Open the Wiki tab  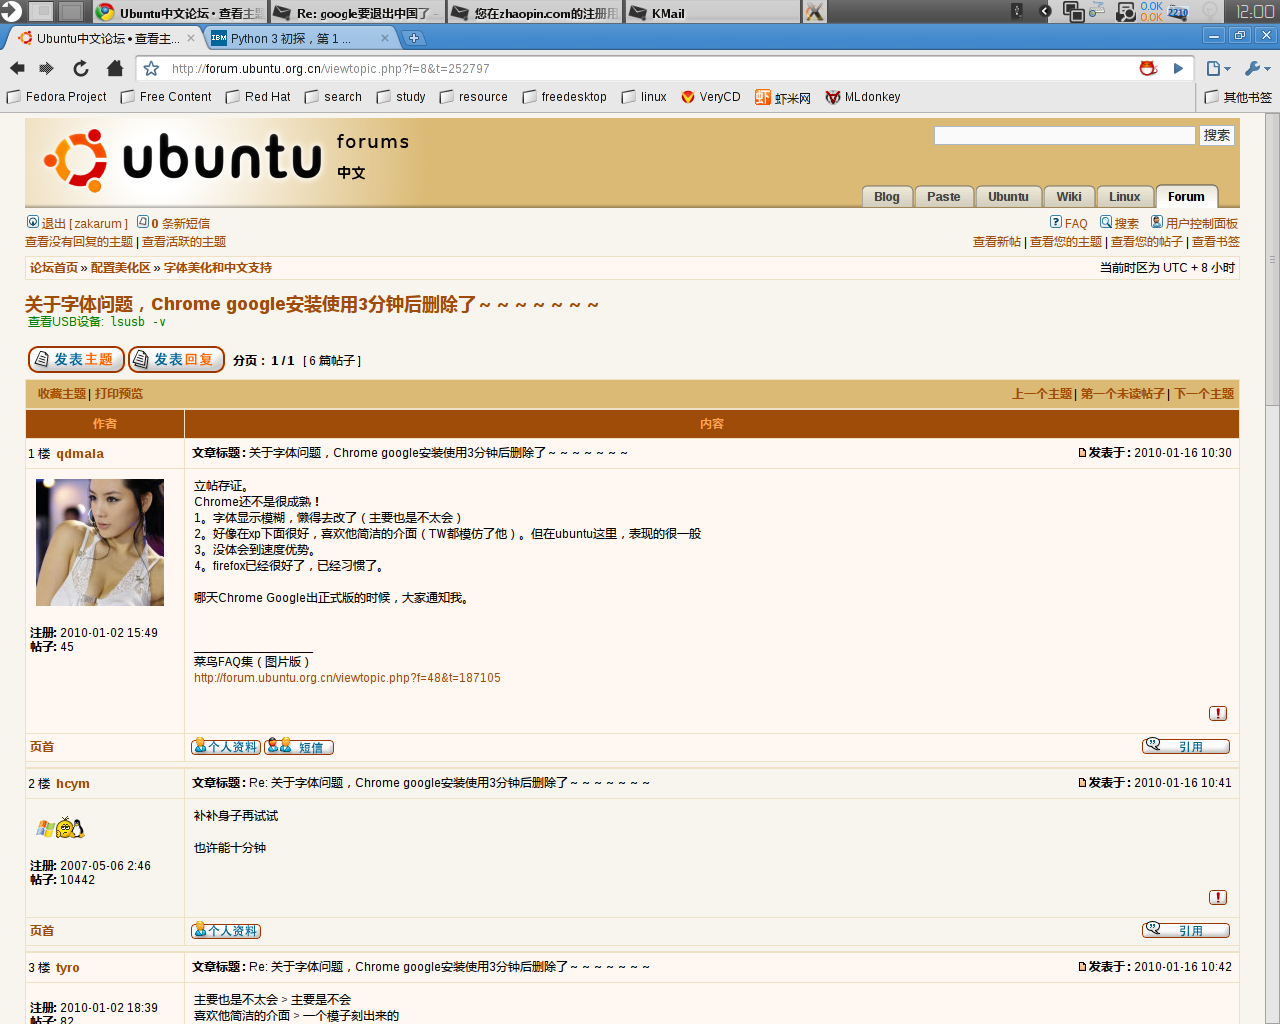[x=1069, y=197]
